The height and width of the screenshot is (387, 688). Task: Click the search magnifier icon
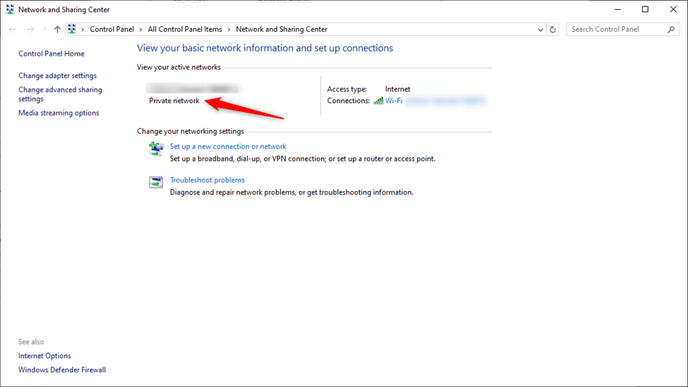(x=671, y=29)
